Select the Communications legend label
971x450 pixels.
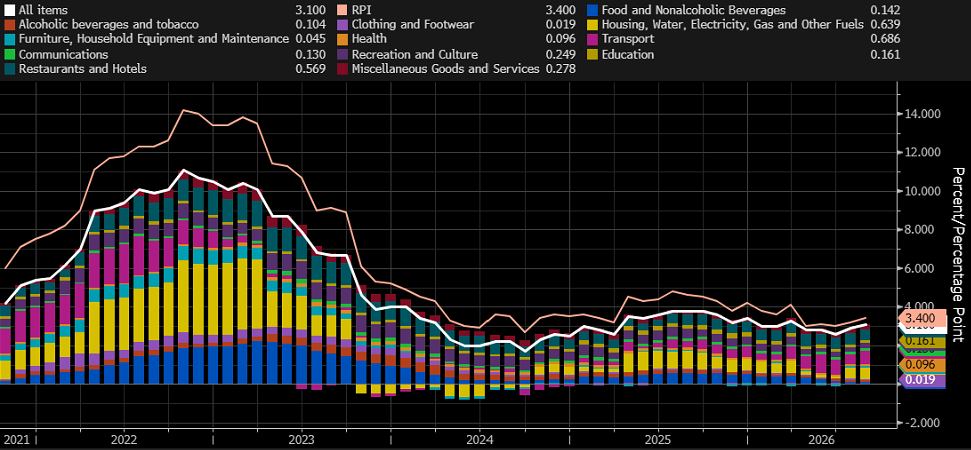(x=64, y=54)
